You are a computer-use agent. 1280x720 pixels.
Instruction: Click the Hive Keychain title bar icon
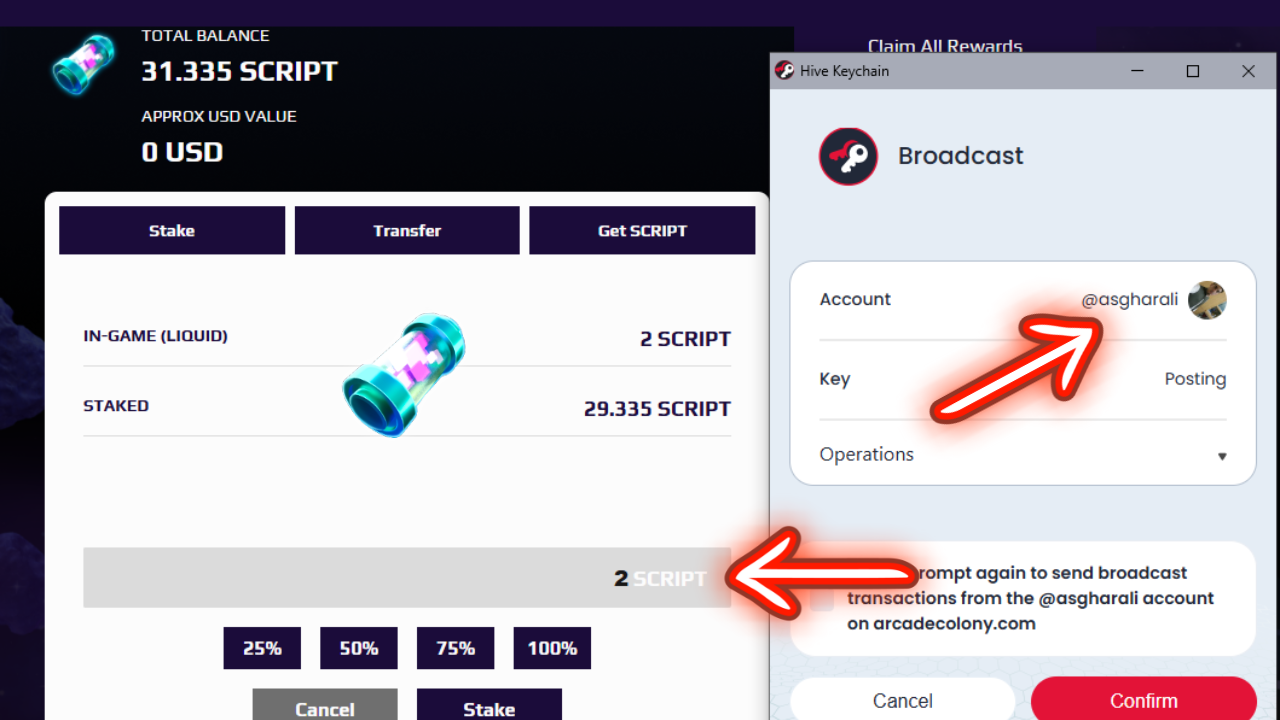[785, 71]
